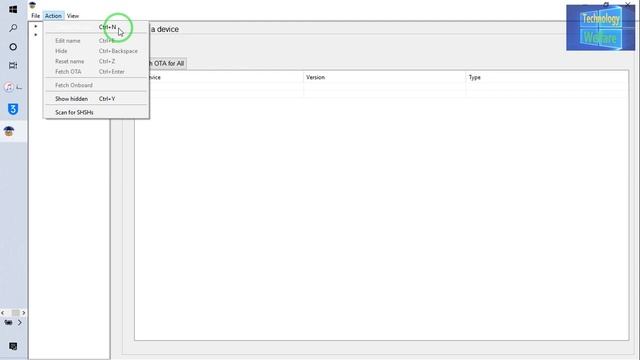Open the View menu
640x360 pixels.
pos(73,16)
